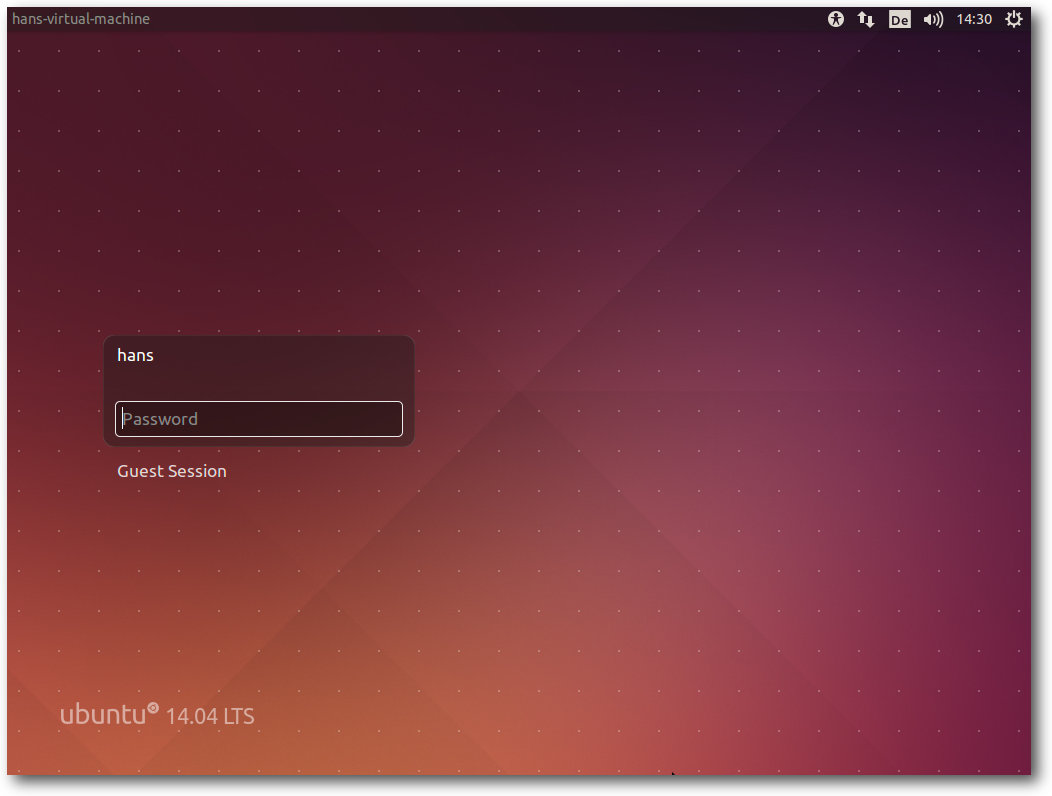Image resolution: width=1052 pixels, height=796 pixels.
Task: Open the power gear session menu
Action: (x=1013, y=19)
